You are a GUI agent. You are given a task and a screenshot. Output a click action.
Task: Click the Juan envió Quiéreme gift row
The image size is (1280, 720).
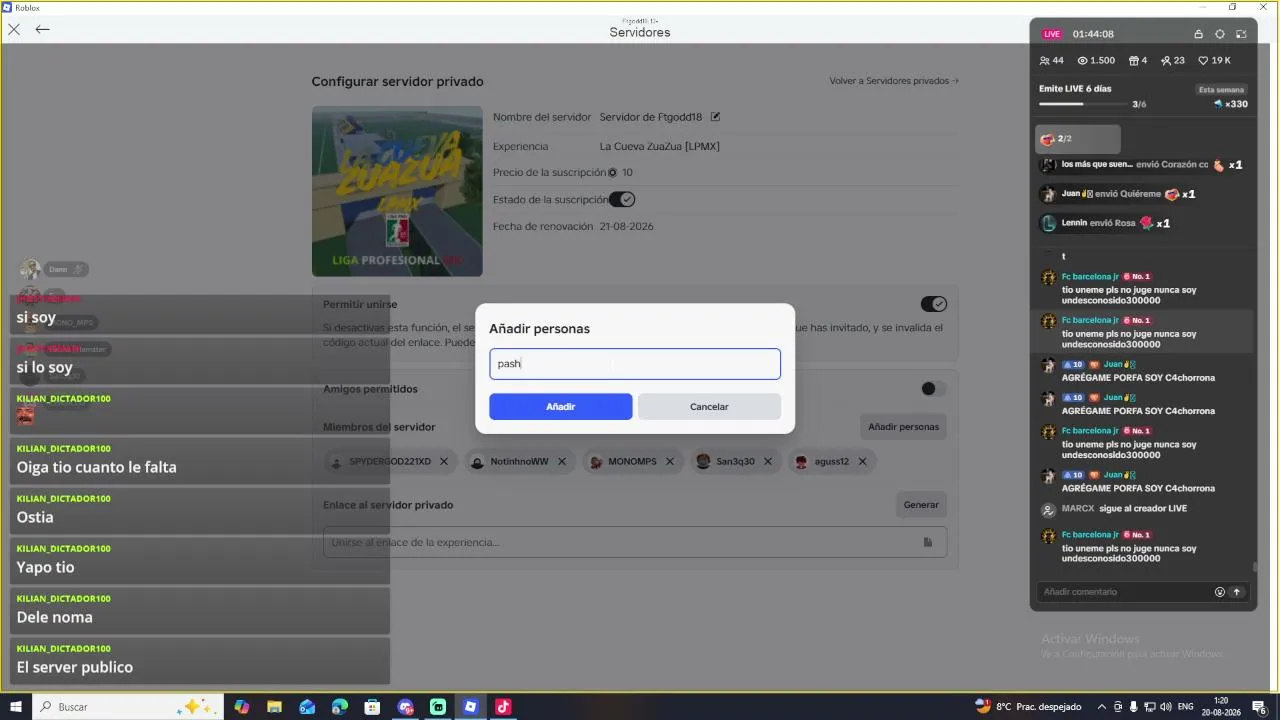coord(1118,194)
